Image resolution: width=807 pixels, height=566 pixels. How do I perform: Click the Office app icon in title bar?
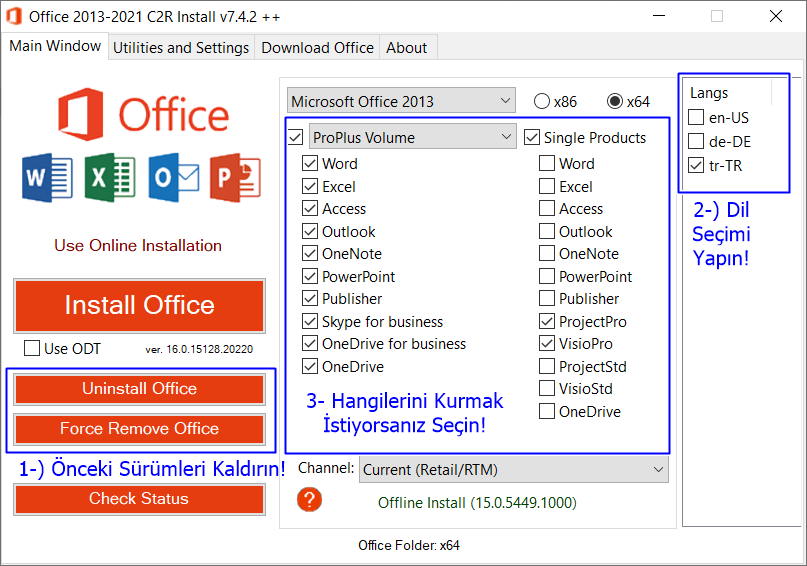tap(14, 17)
